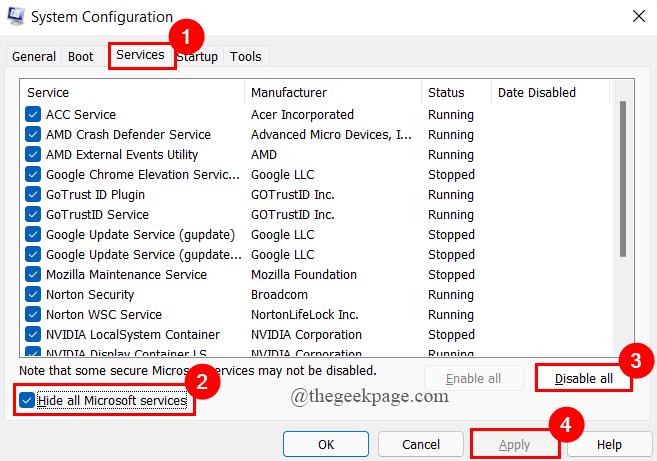Image resolution: width=657 pixels, height=461 pixels.
Task: Close the System Configuration window
Action: pos(637,16)
